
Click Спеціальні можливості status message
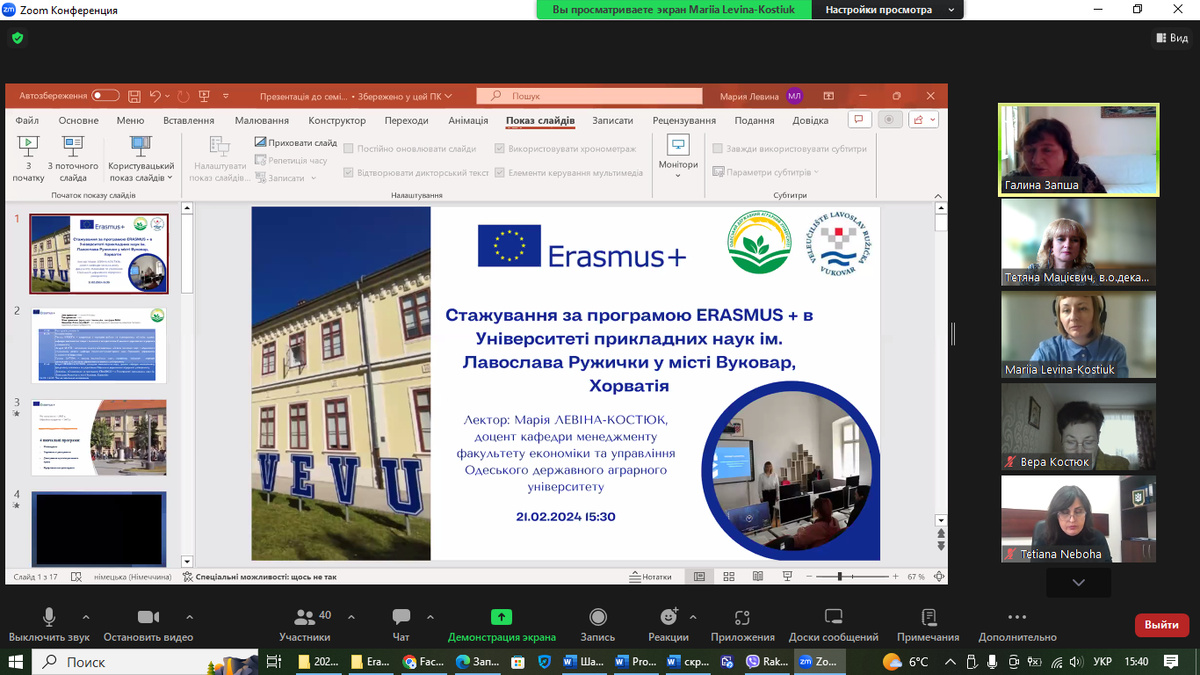pos(260,577)
